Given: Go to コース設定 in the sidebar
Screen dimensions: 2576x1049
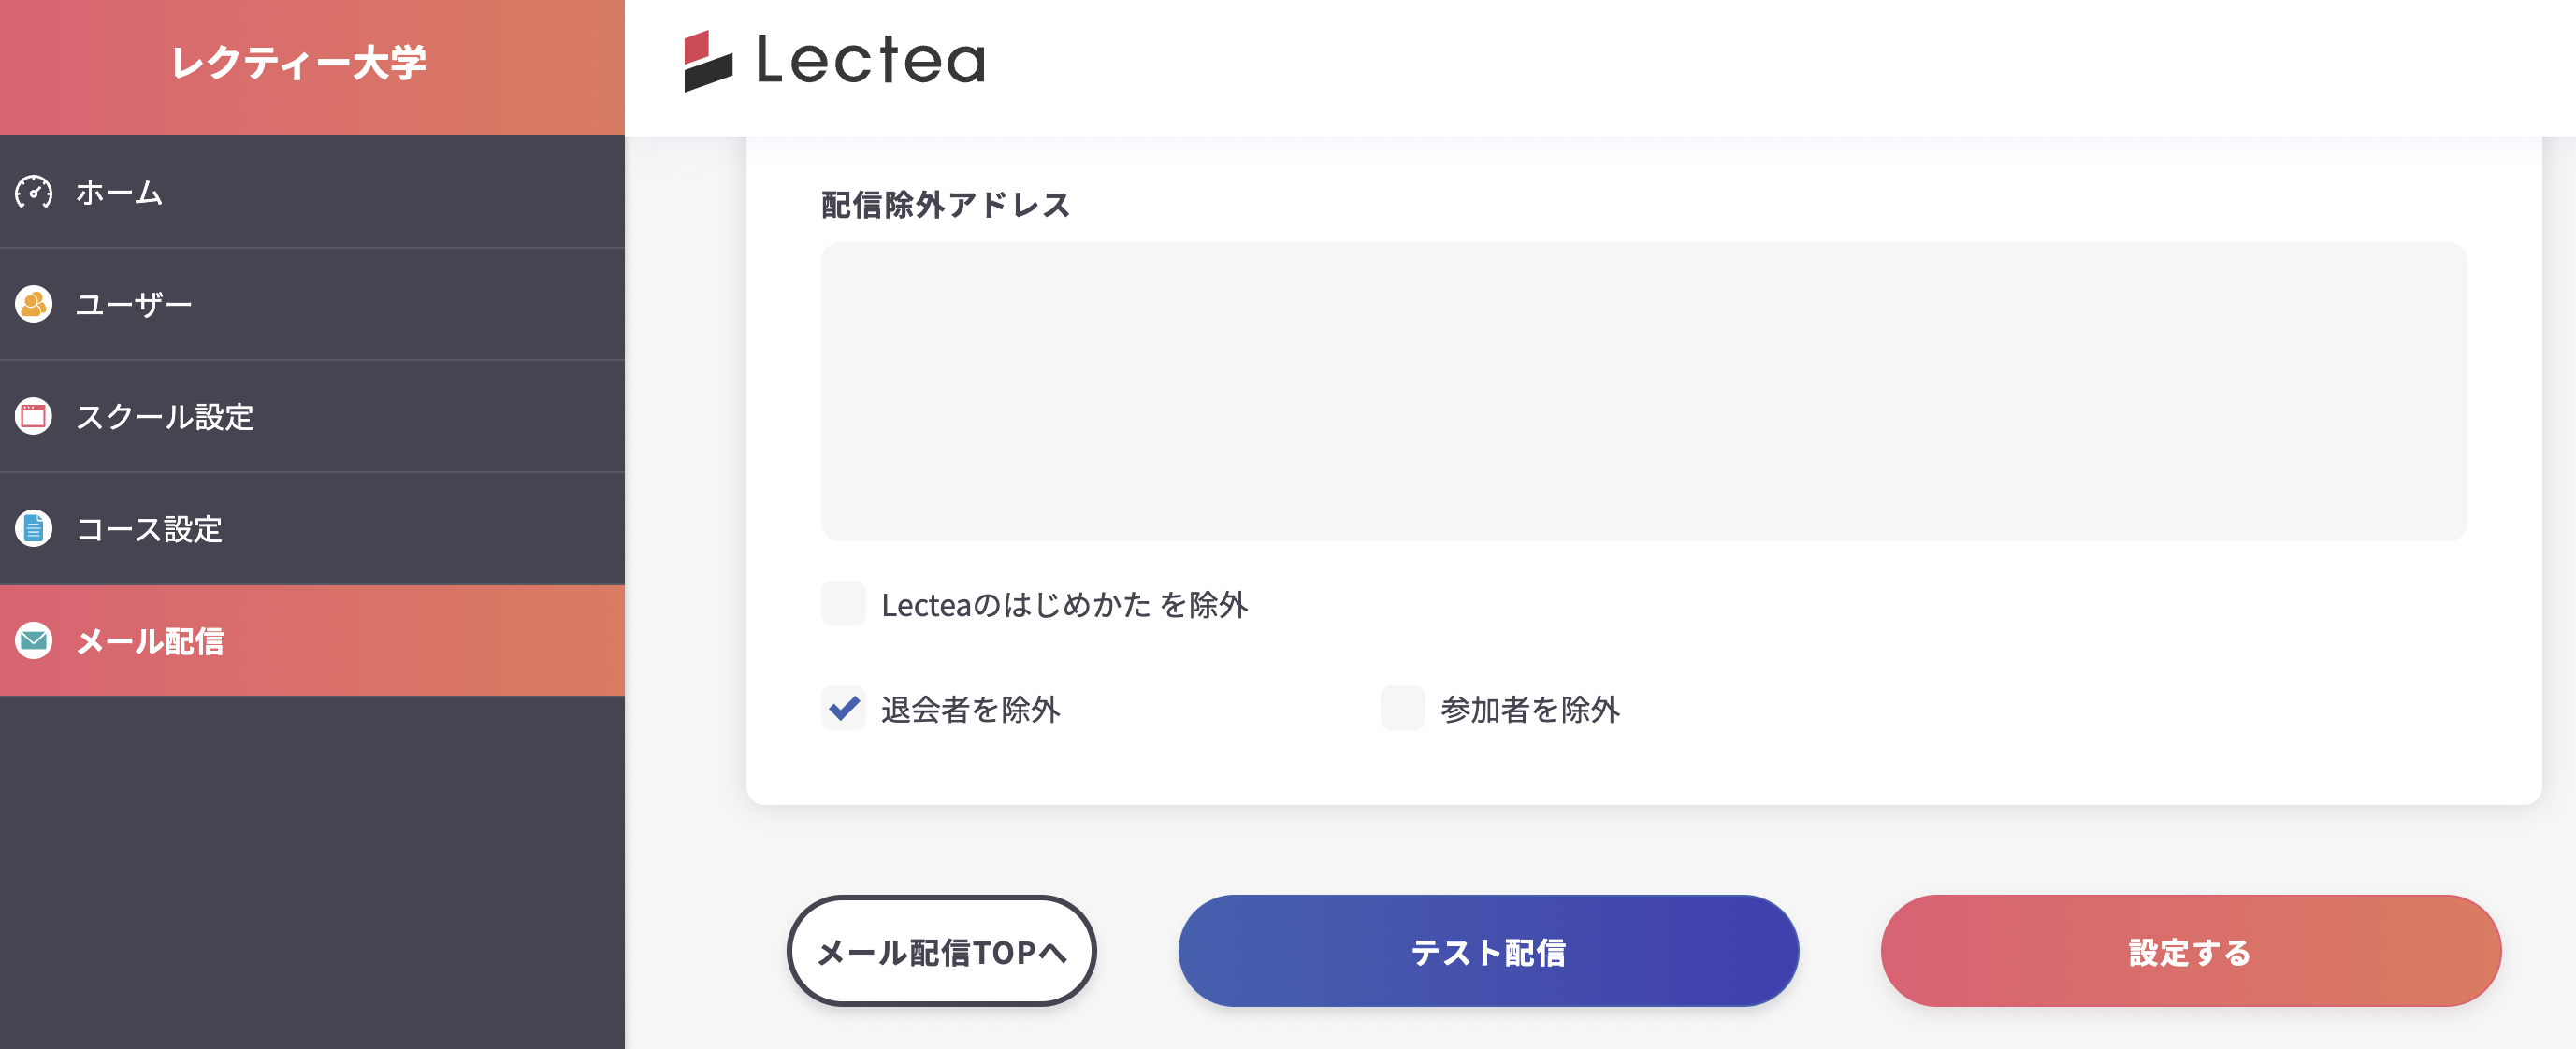Looking at the screenshot, I should 149,529.
